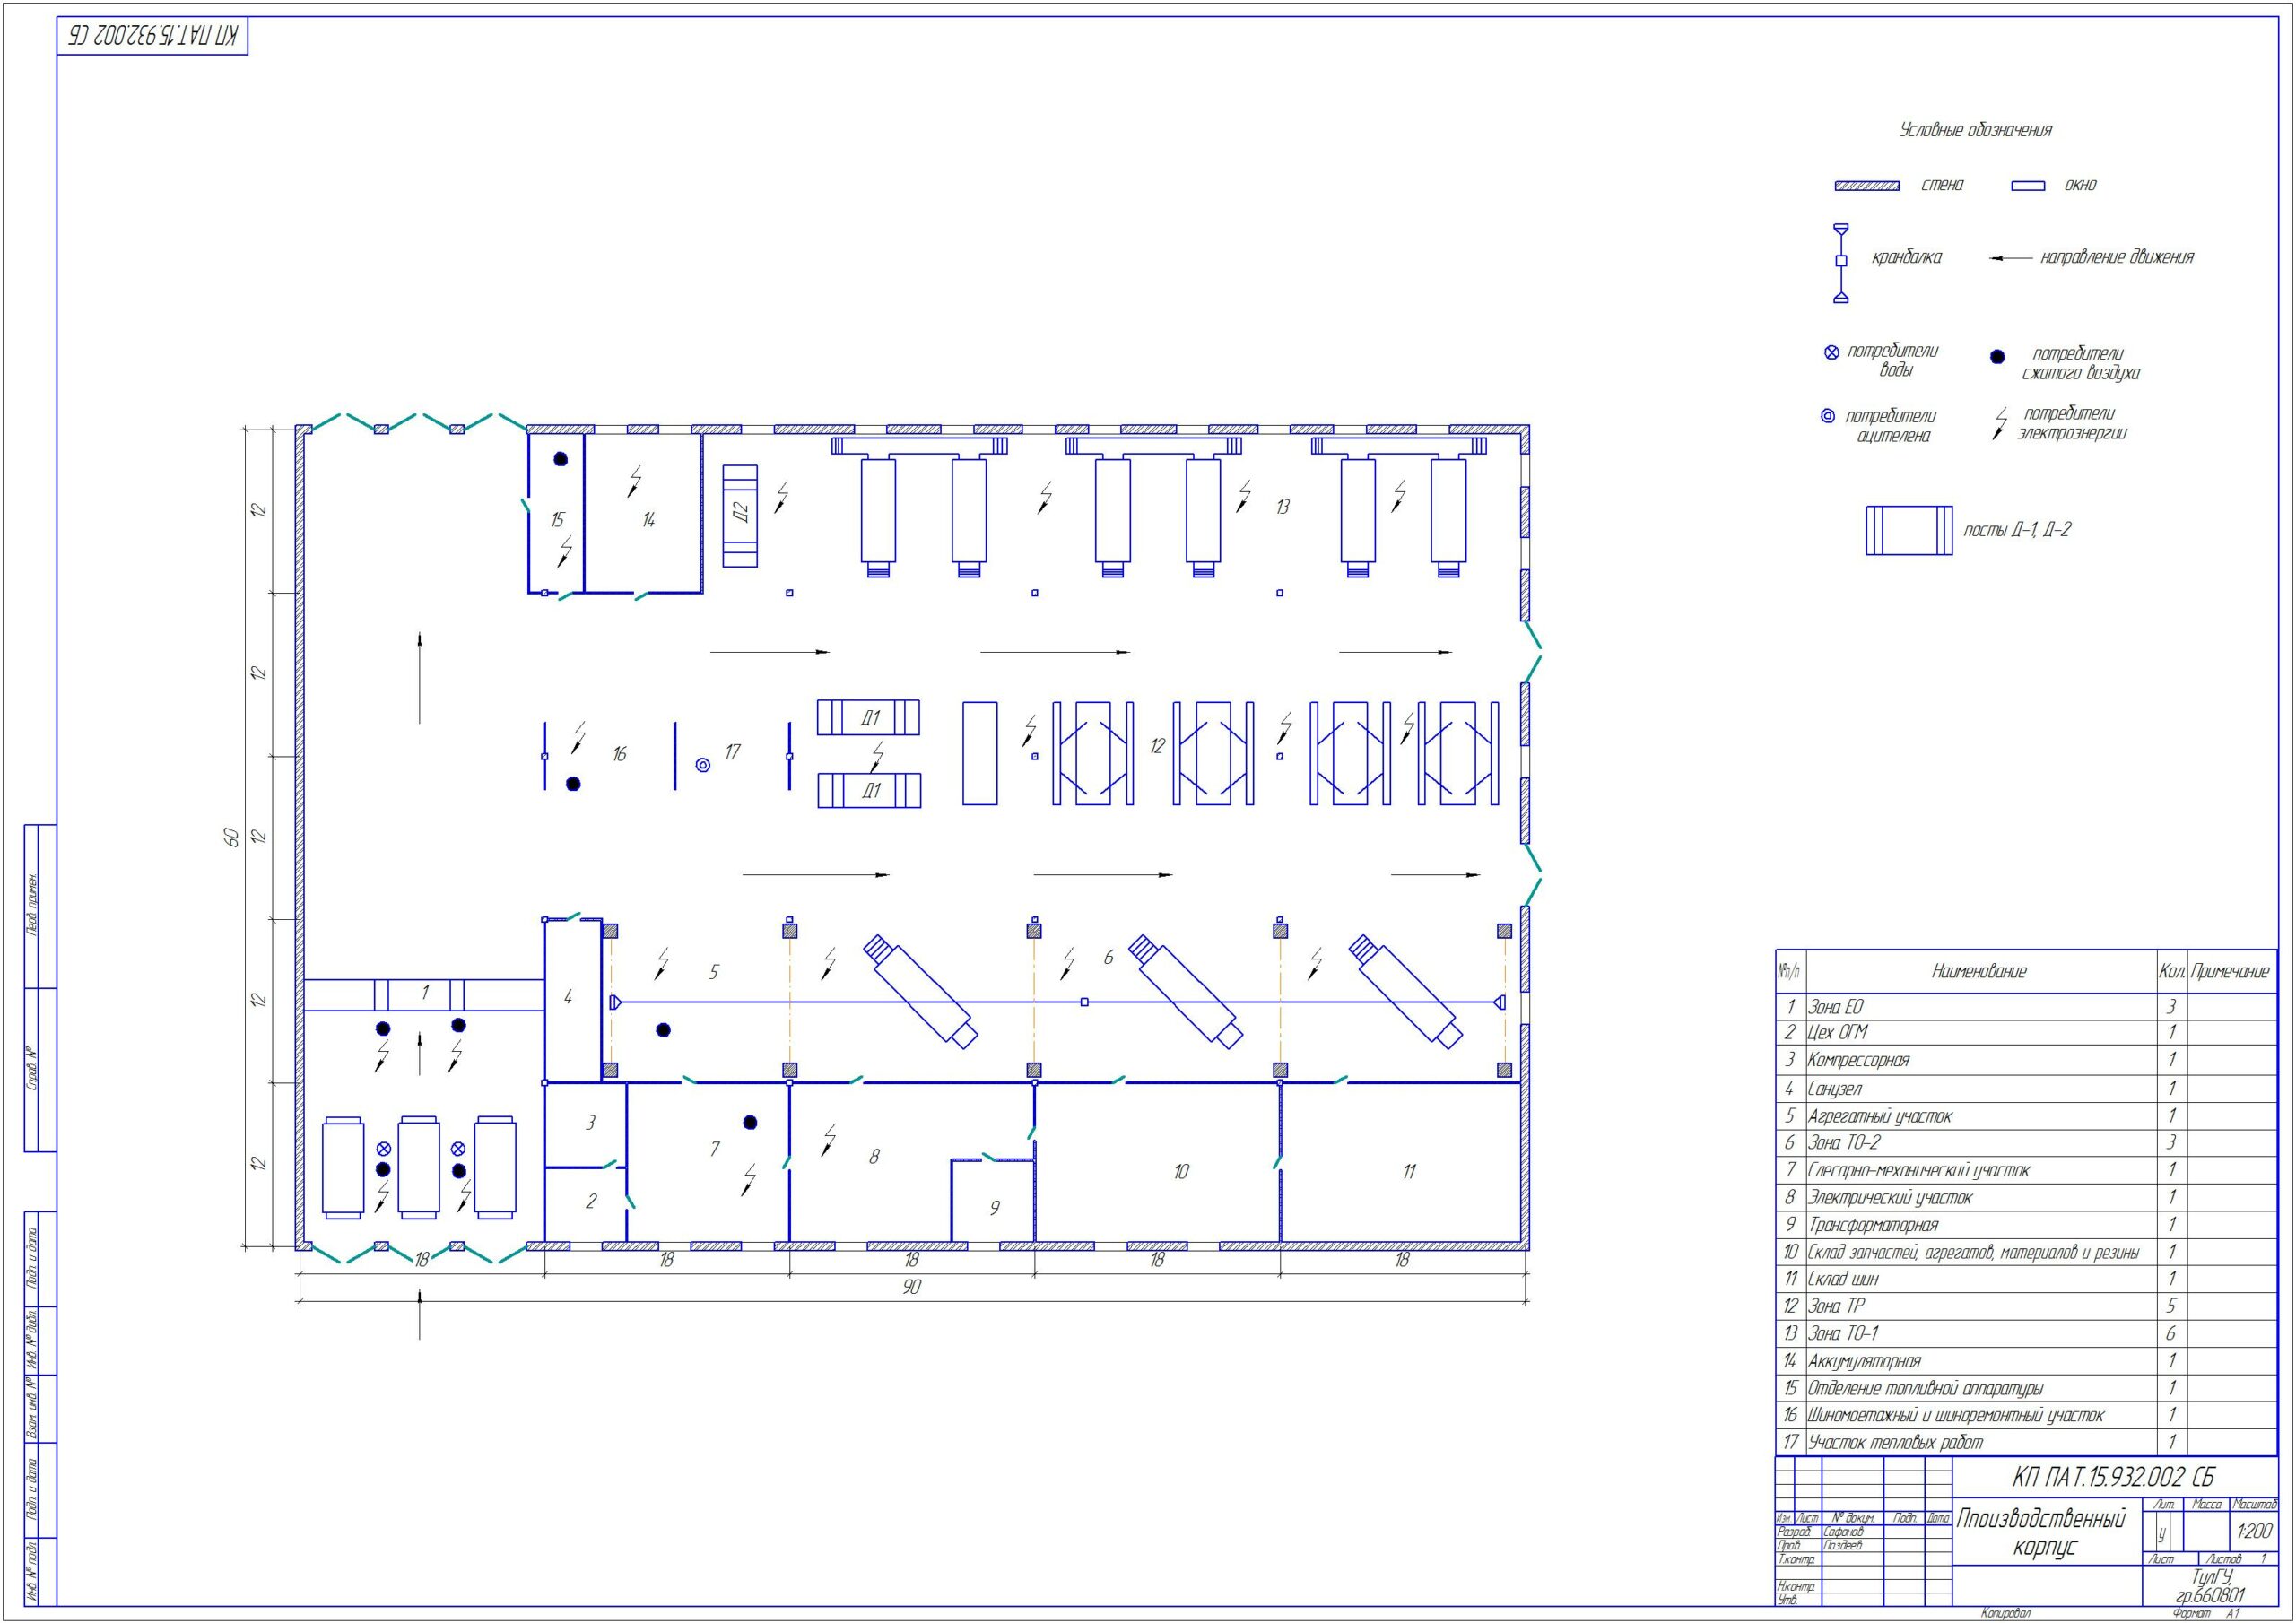
Task: Click room number 10 on the plan
Action: click(1181, 1171)
